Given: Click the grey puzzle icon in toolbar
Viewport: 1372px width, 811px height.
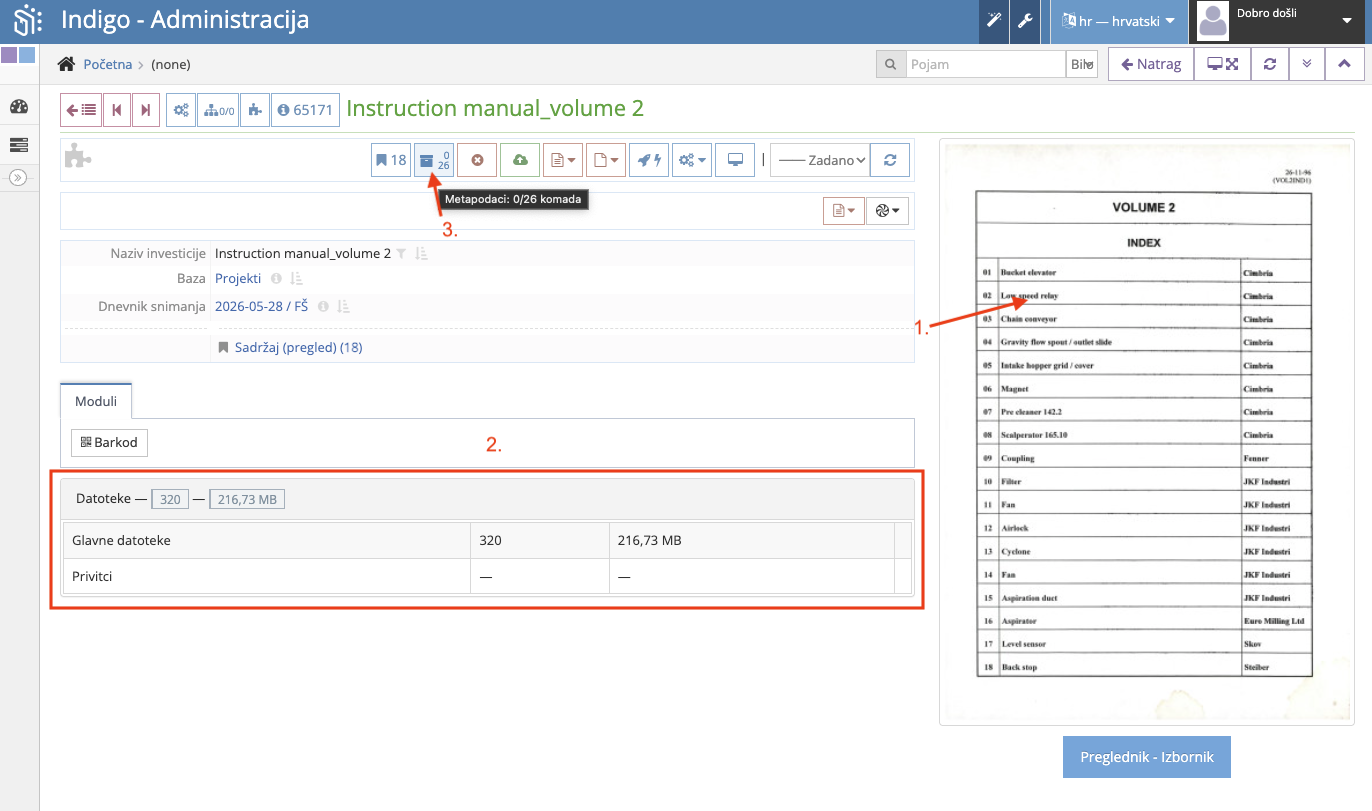Looking at the screenshot, I should click(x=77, y=156).
